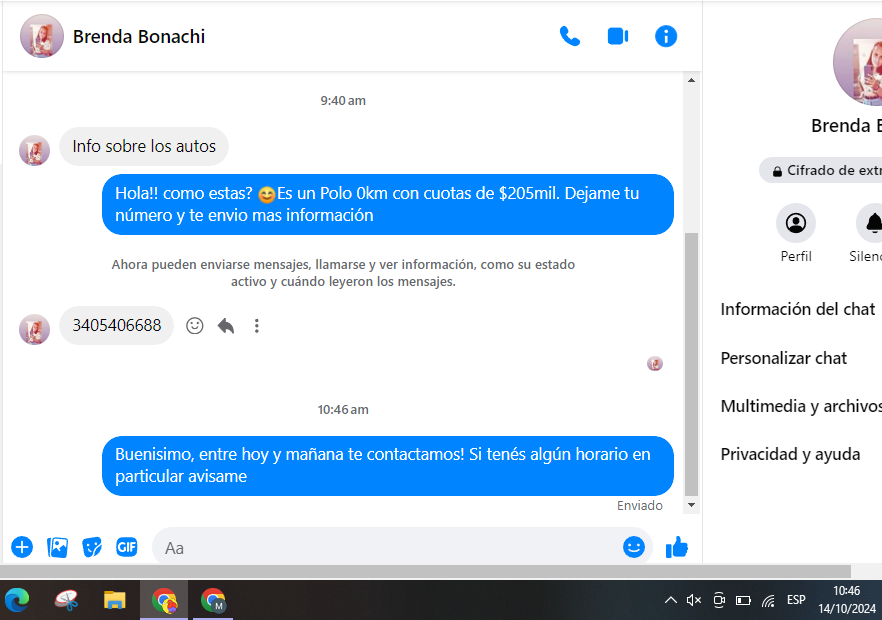882x620 pixels.
Task: Expand Privacidad y ayuda section
Action: pyautogui.click(x=790, y=454)
